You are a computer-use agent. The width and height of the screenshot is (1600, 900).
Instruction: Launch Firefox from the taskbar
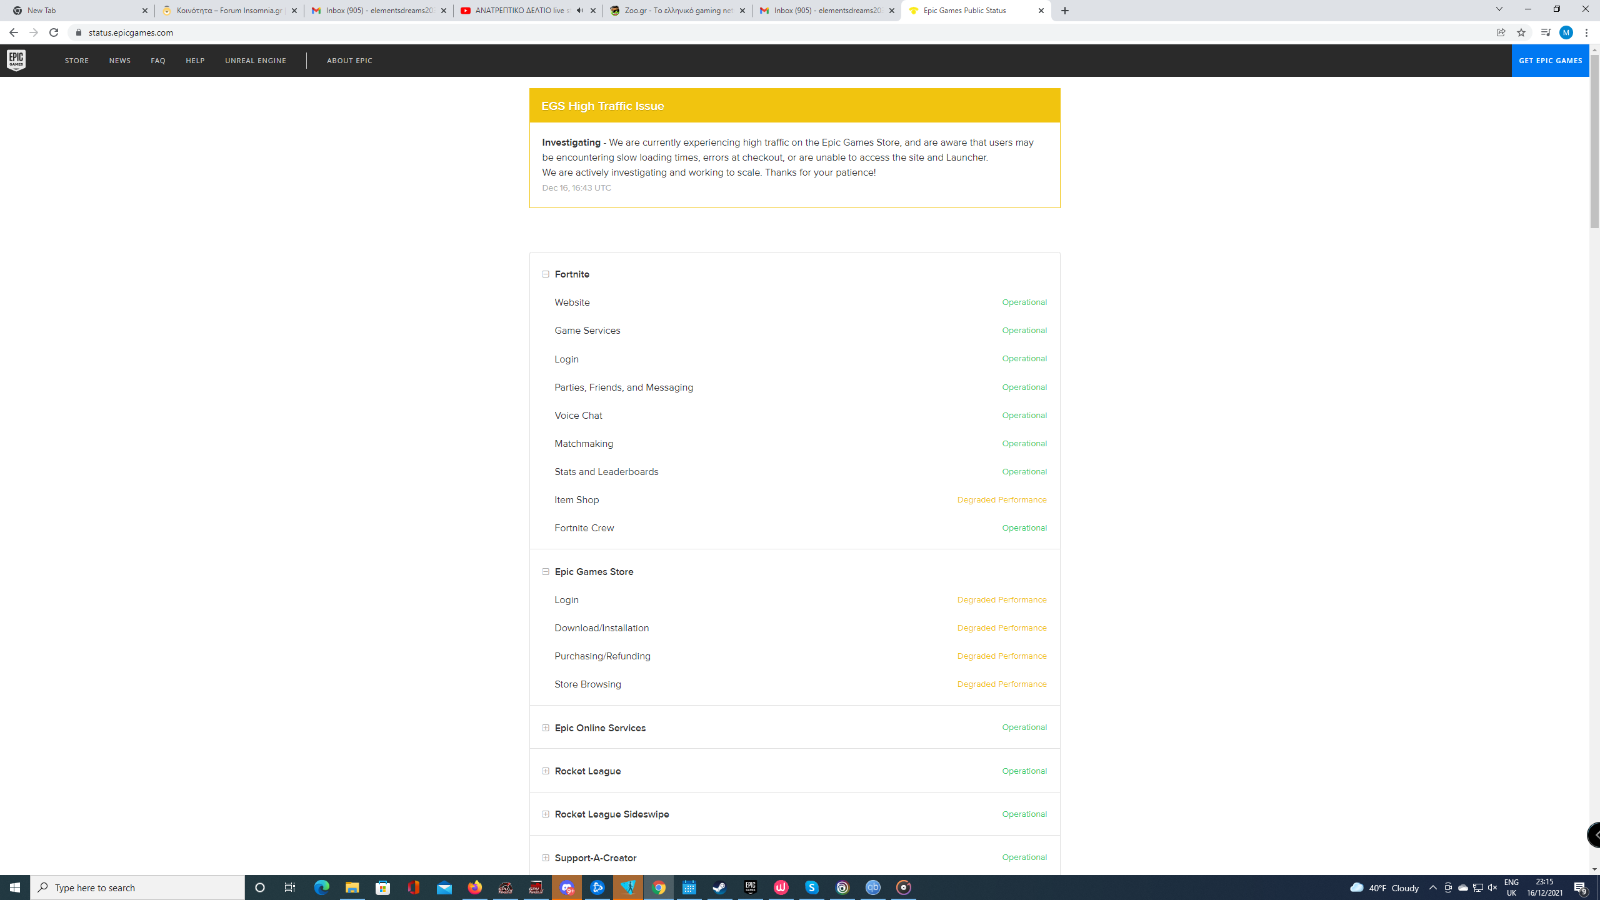click(x=474, y=887)
